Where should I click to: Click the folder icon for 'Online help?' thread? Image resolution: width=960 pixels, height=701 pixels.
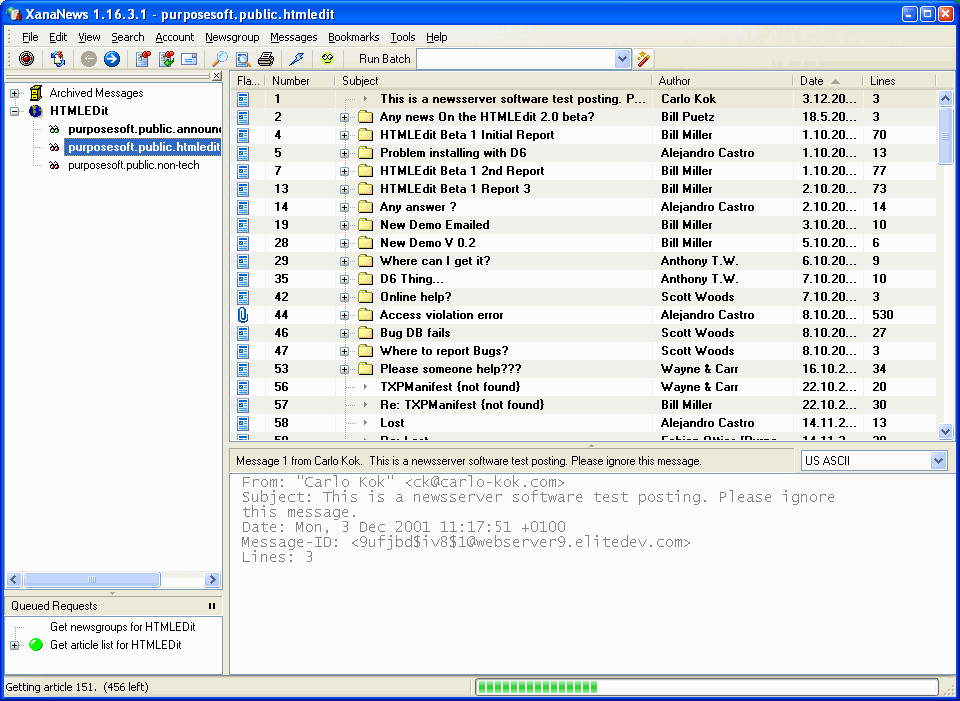pos(366,297)
